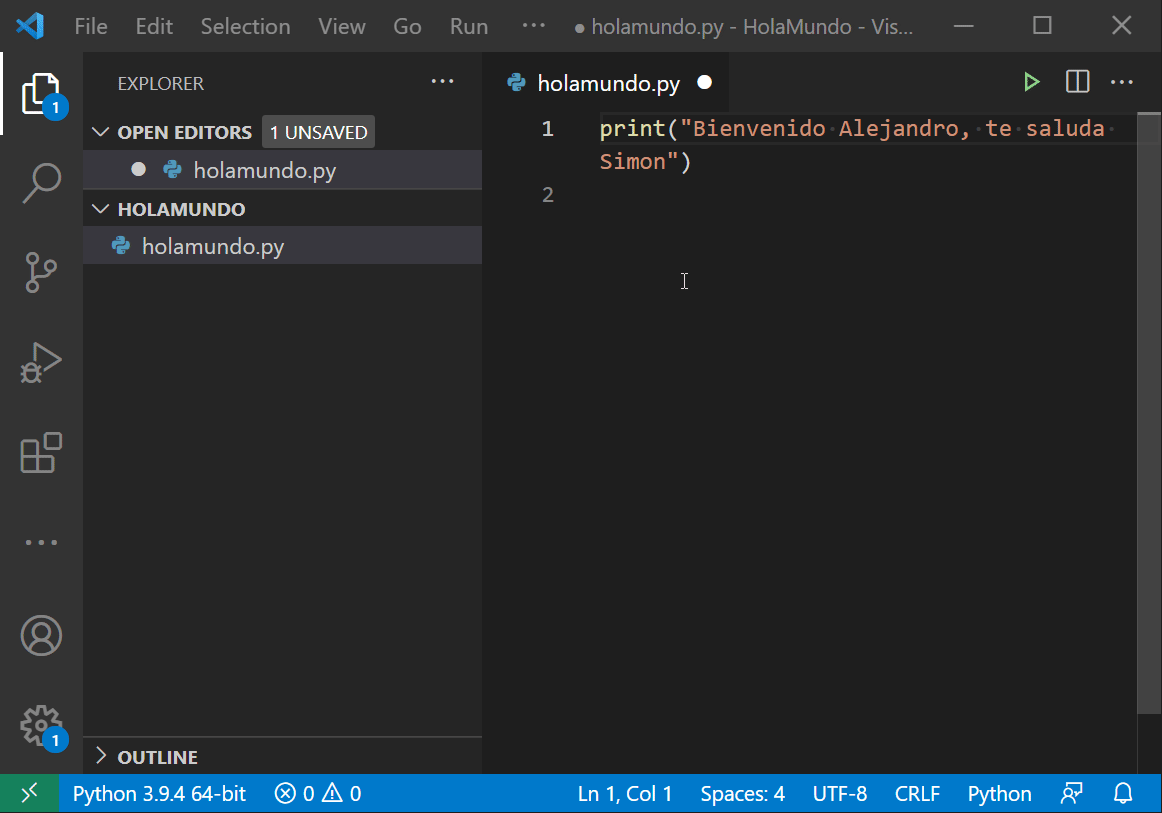
Task: Open notifications bell icon
Action: [x=1123, y=794]
